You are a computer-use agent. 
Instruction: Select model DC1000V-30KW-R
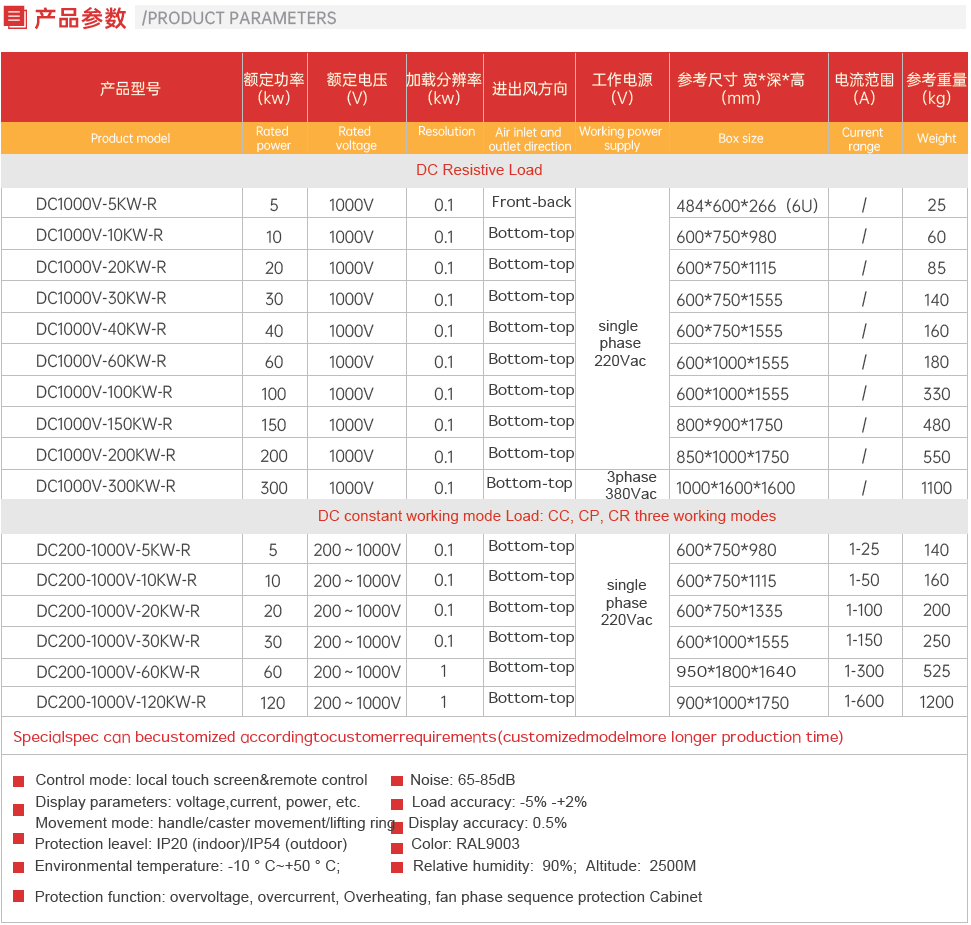point(101,298)
